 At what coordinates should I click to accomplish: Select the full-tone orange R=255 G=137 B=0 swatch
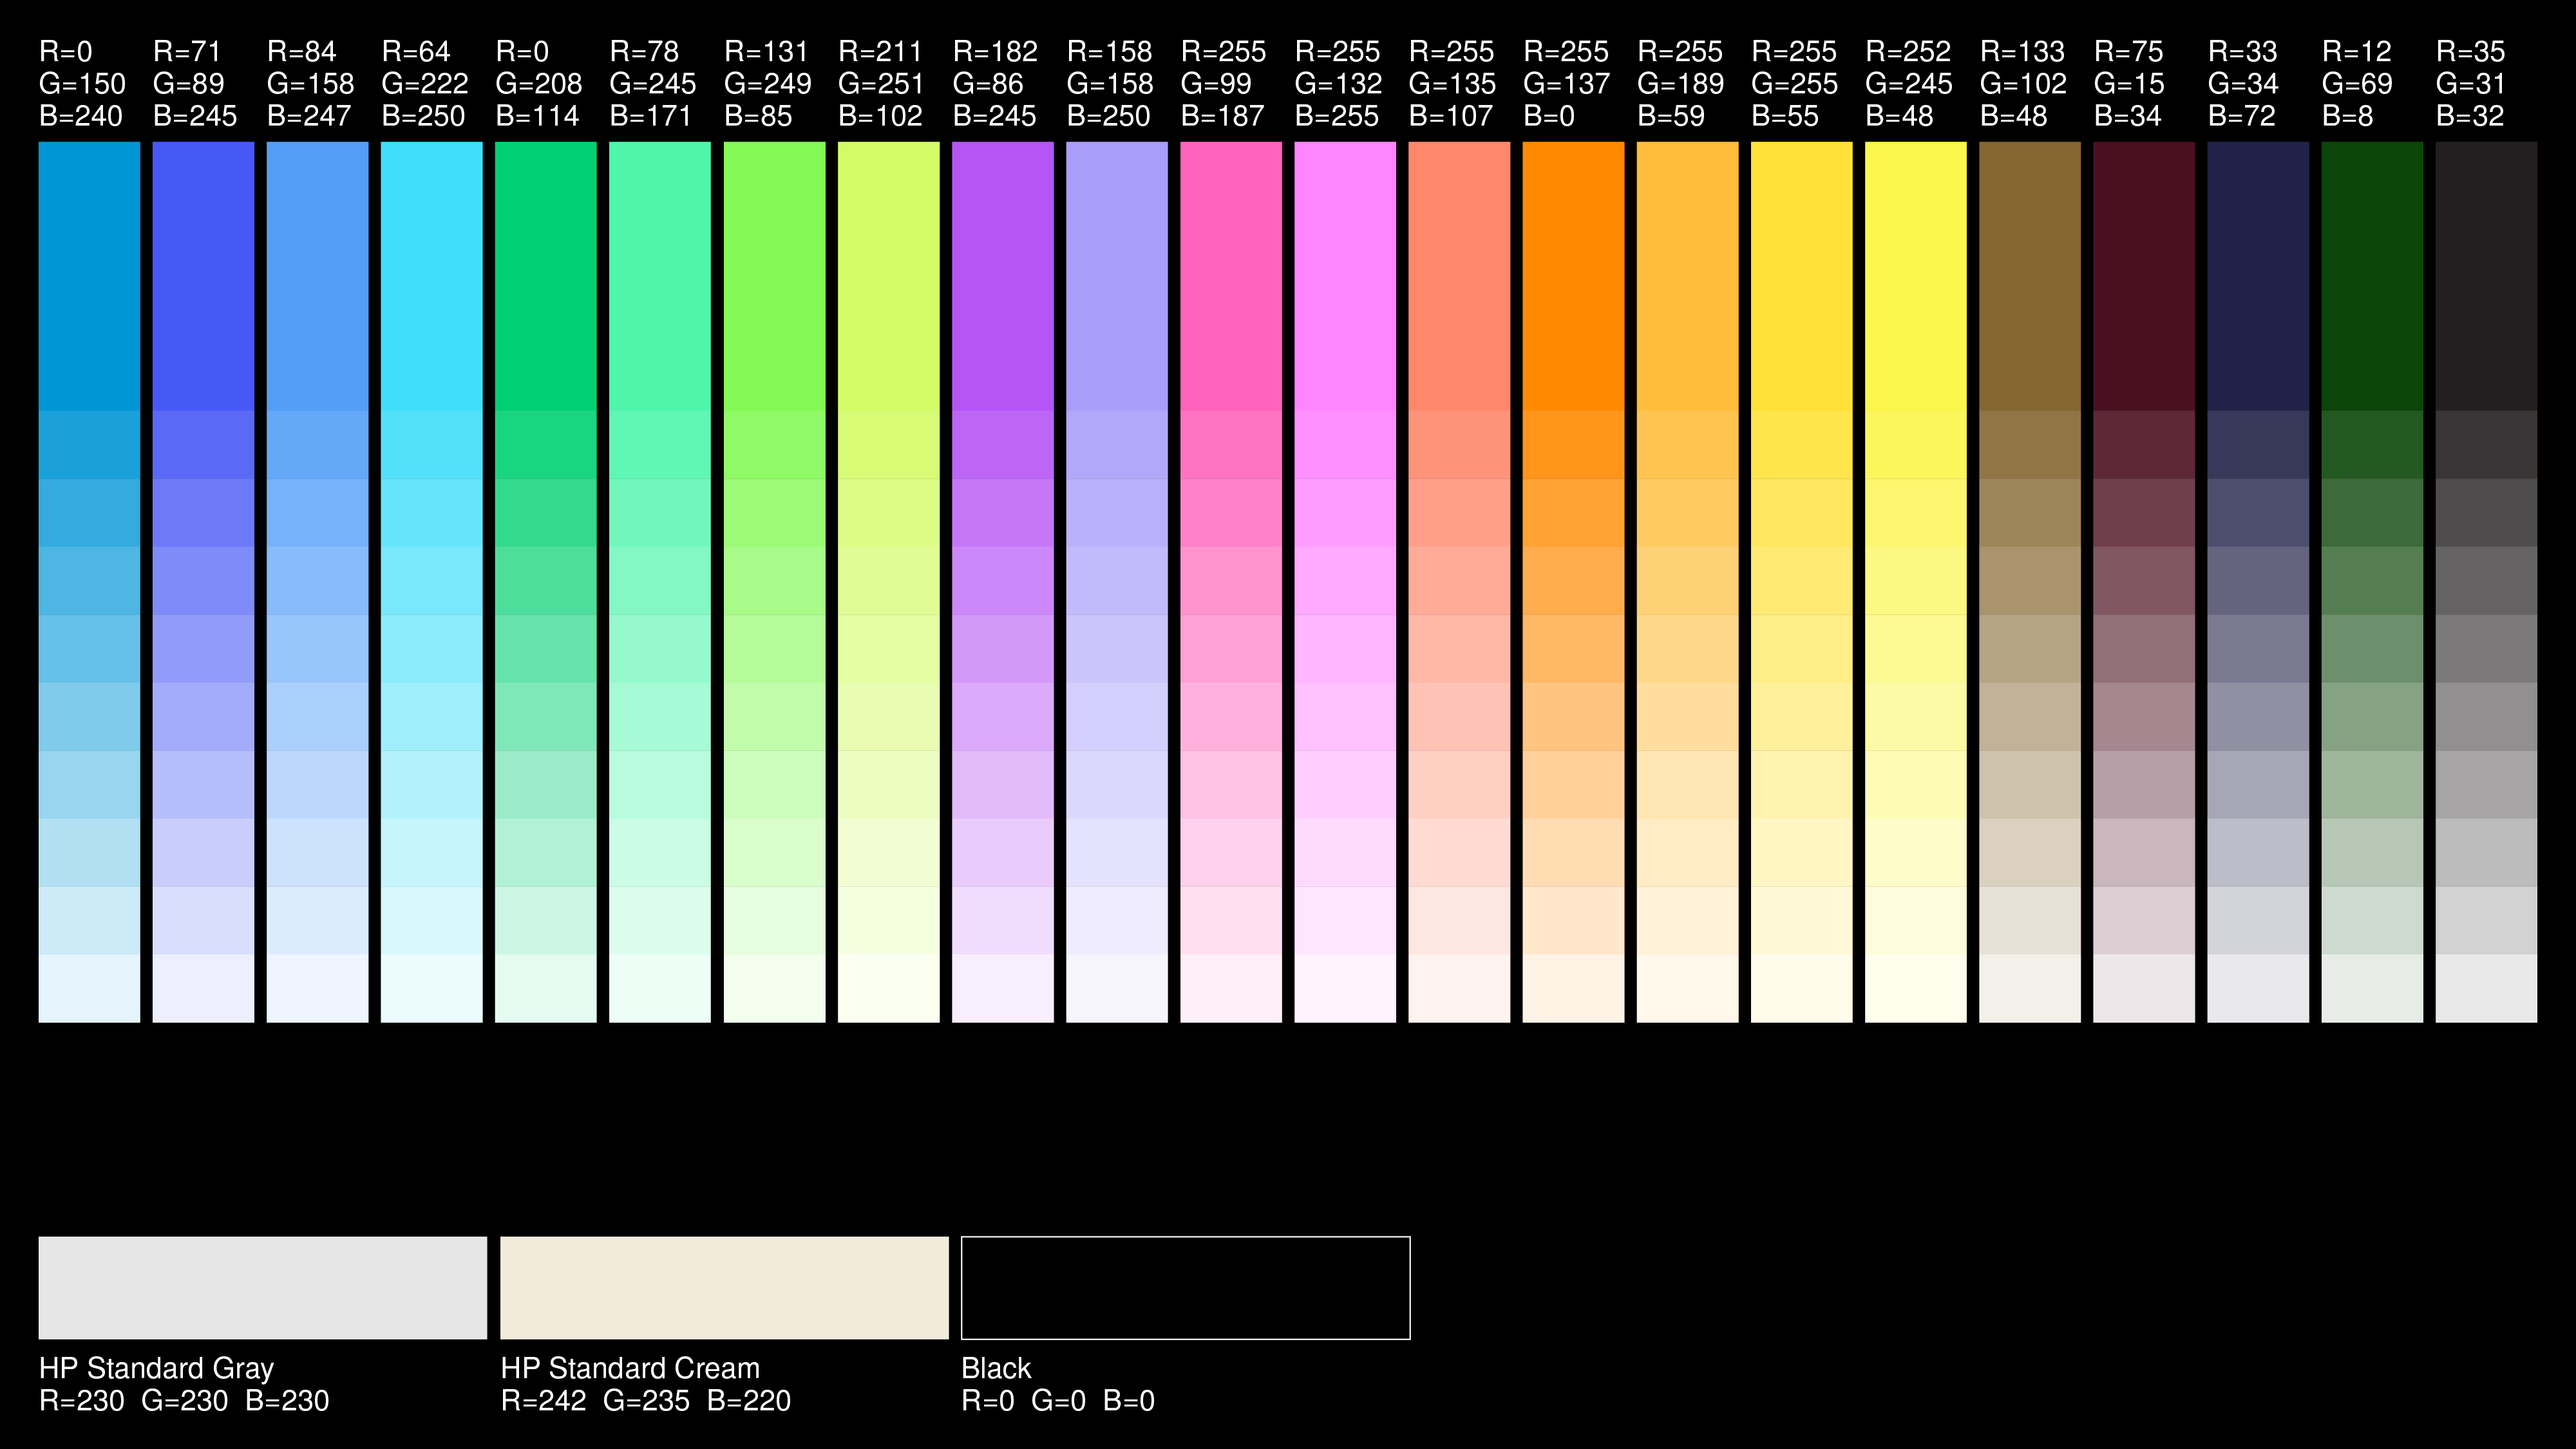point(1573,275)
